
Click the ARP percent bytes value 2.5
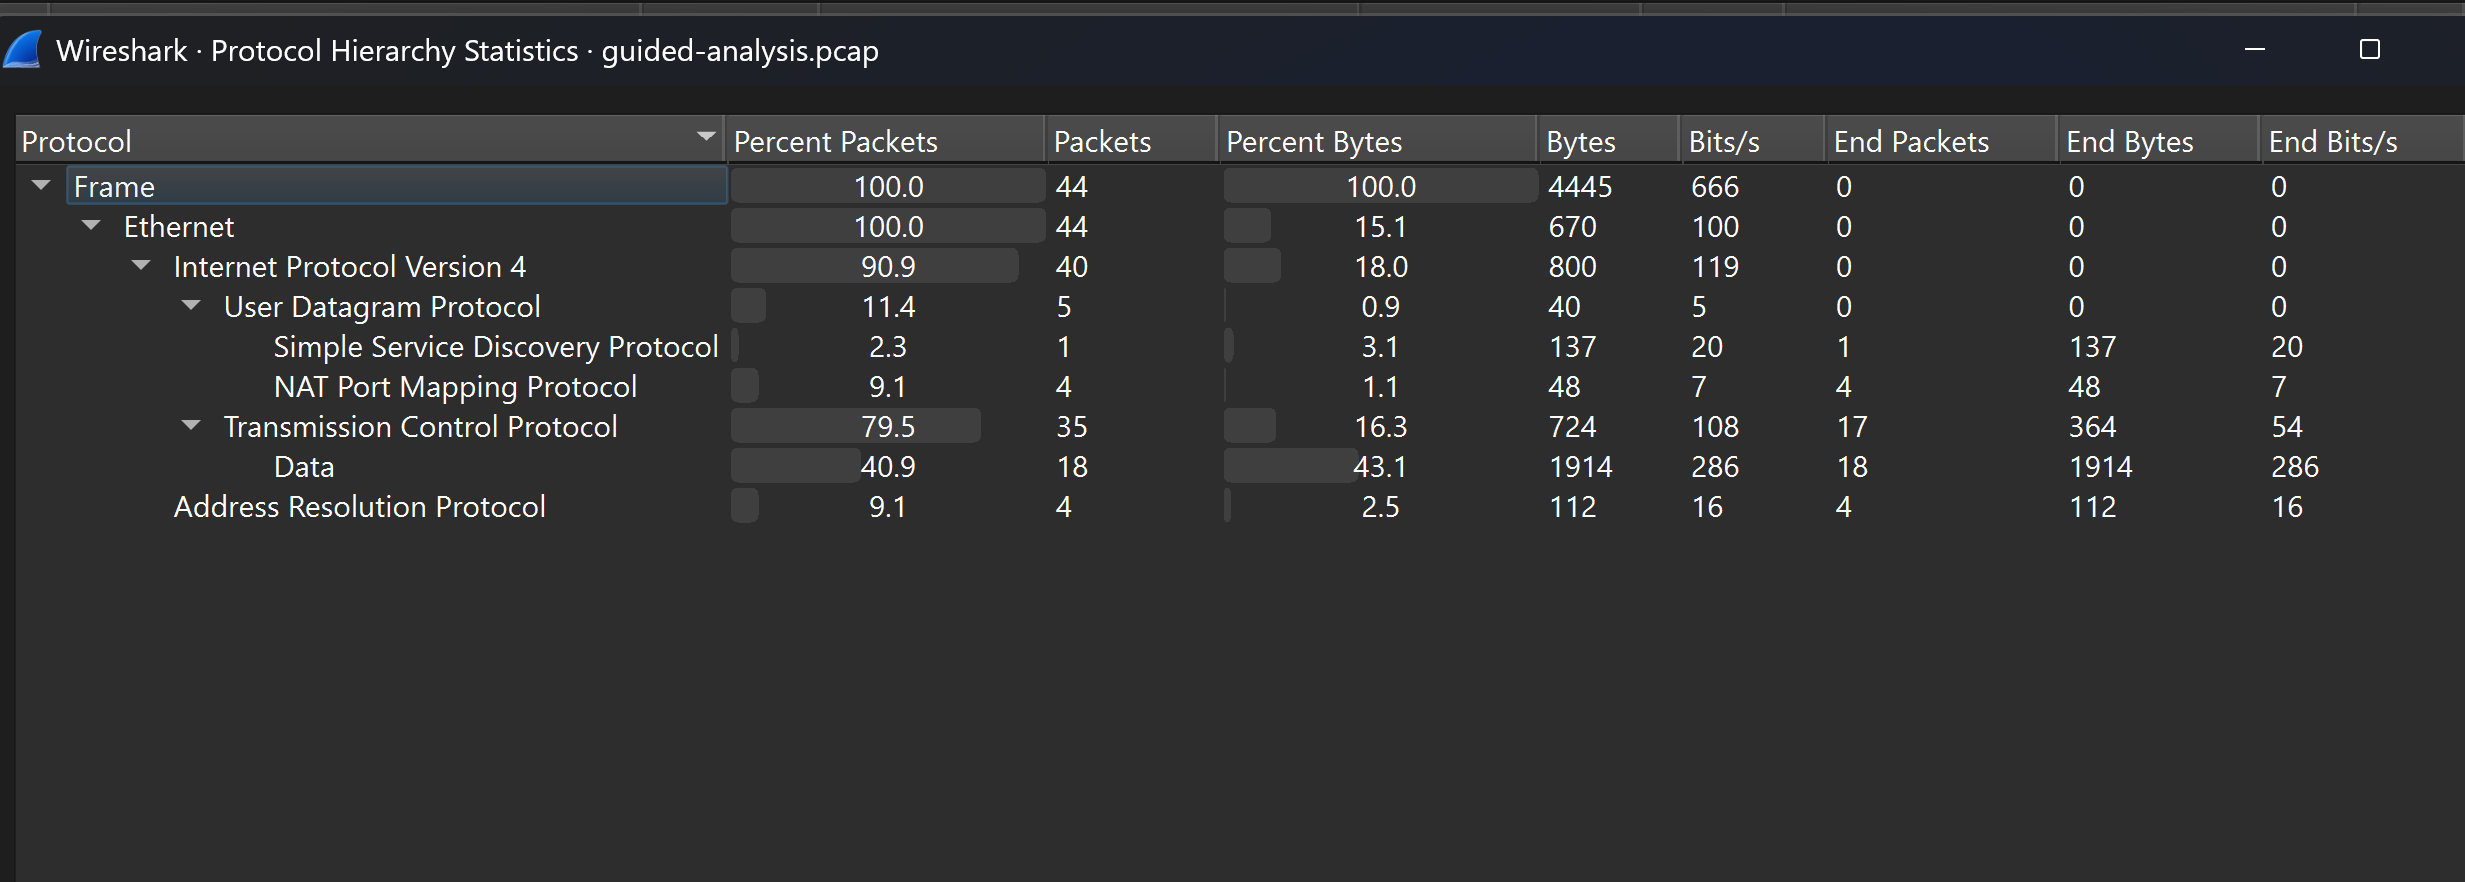[x=1380, y=507]
